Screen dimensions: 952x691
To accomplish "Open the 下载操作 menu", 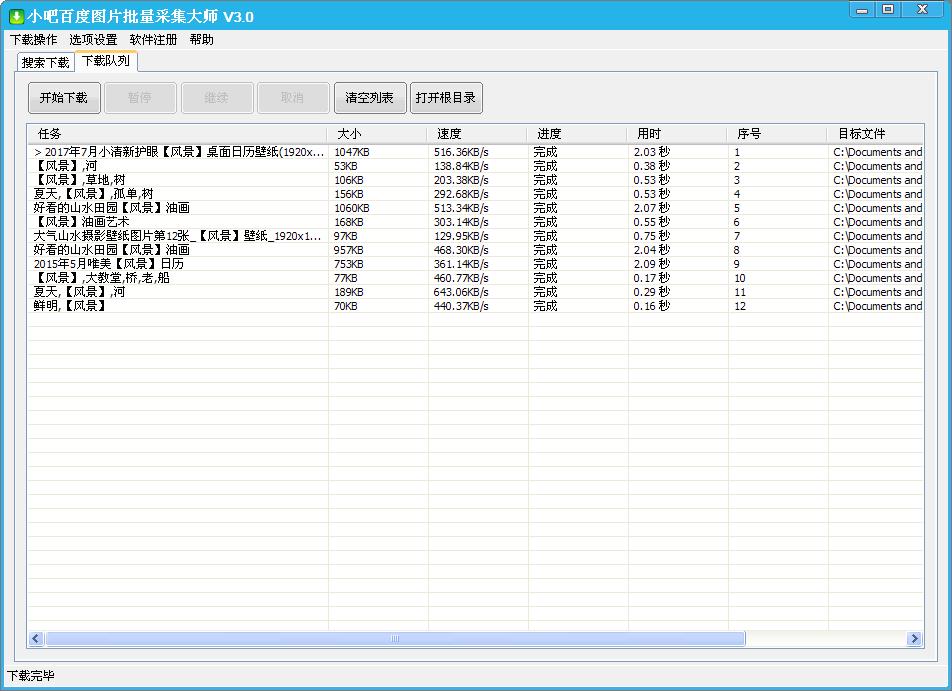I will pos(33,39).
